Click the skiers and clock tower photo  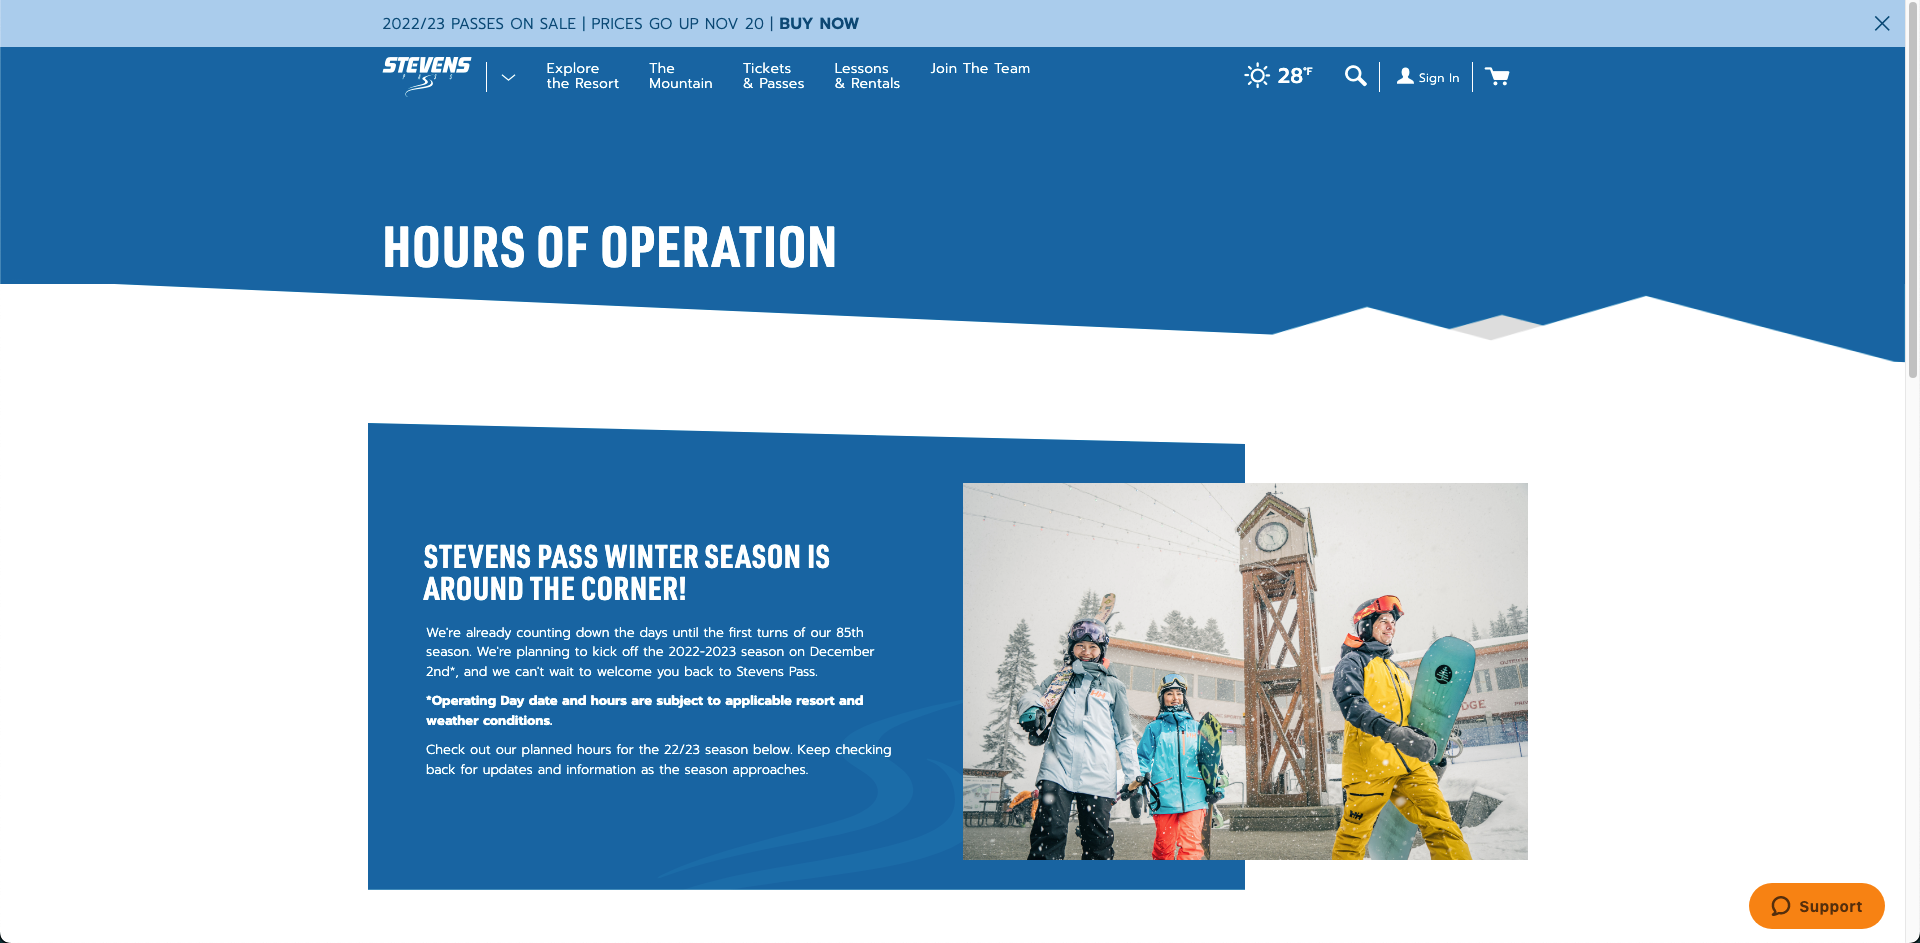pos(1245,671)
